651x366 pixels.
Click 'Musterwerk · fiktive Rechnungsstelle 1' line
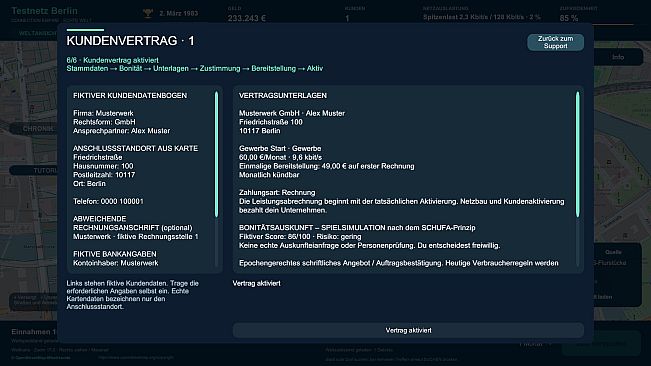[x=136, y=237]
